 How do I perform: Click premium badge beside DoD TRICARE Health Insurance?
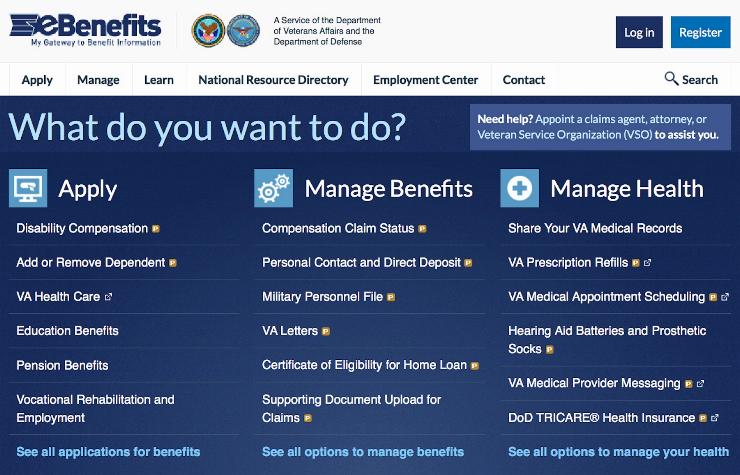coord(703,418)
